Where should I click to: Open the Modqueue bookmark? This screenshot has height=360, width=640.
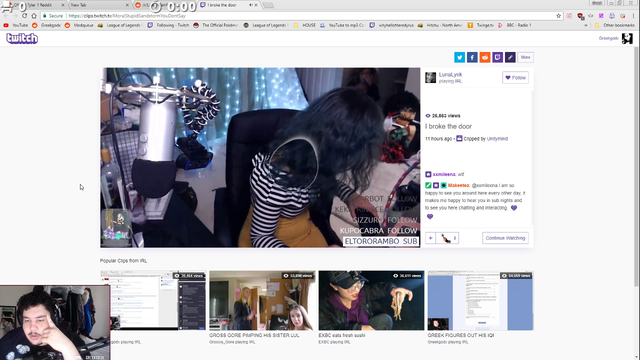(79, 25)
